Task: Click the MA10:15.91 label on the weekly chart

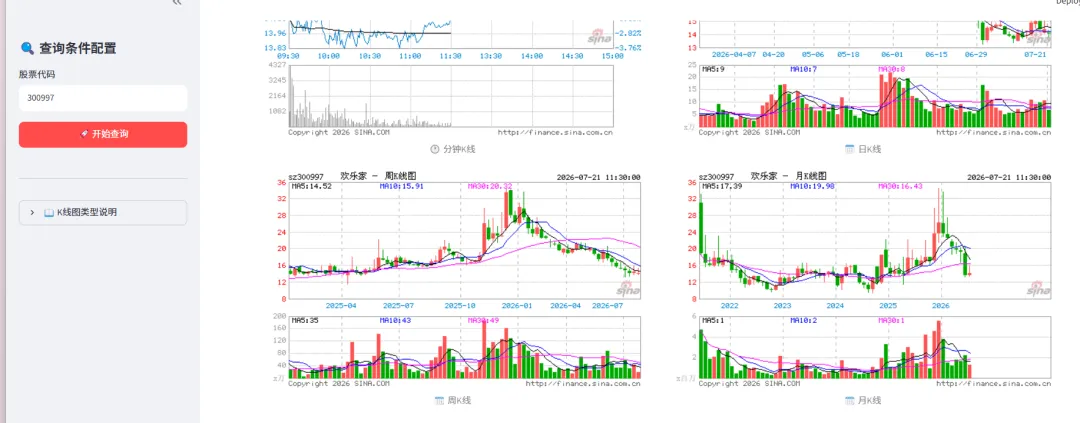Action: point(402,186)
